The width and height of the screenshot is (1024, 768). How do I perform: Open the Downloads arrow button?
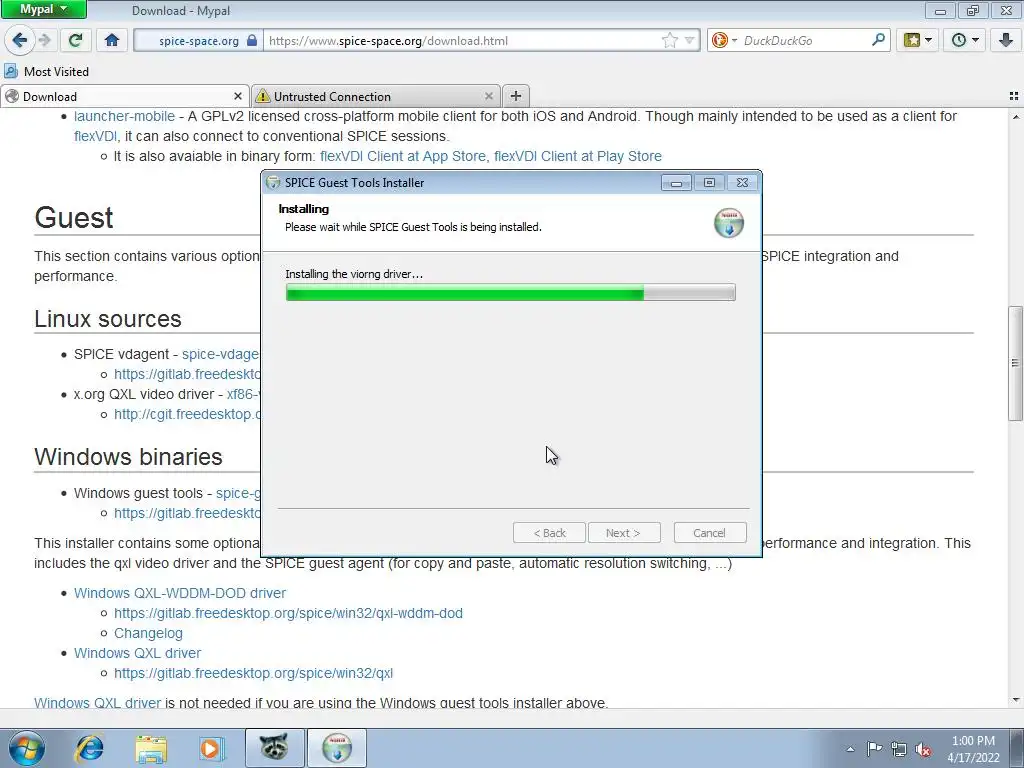tap(1005, 40)
